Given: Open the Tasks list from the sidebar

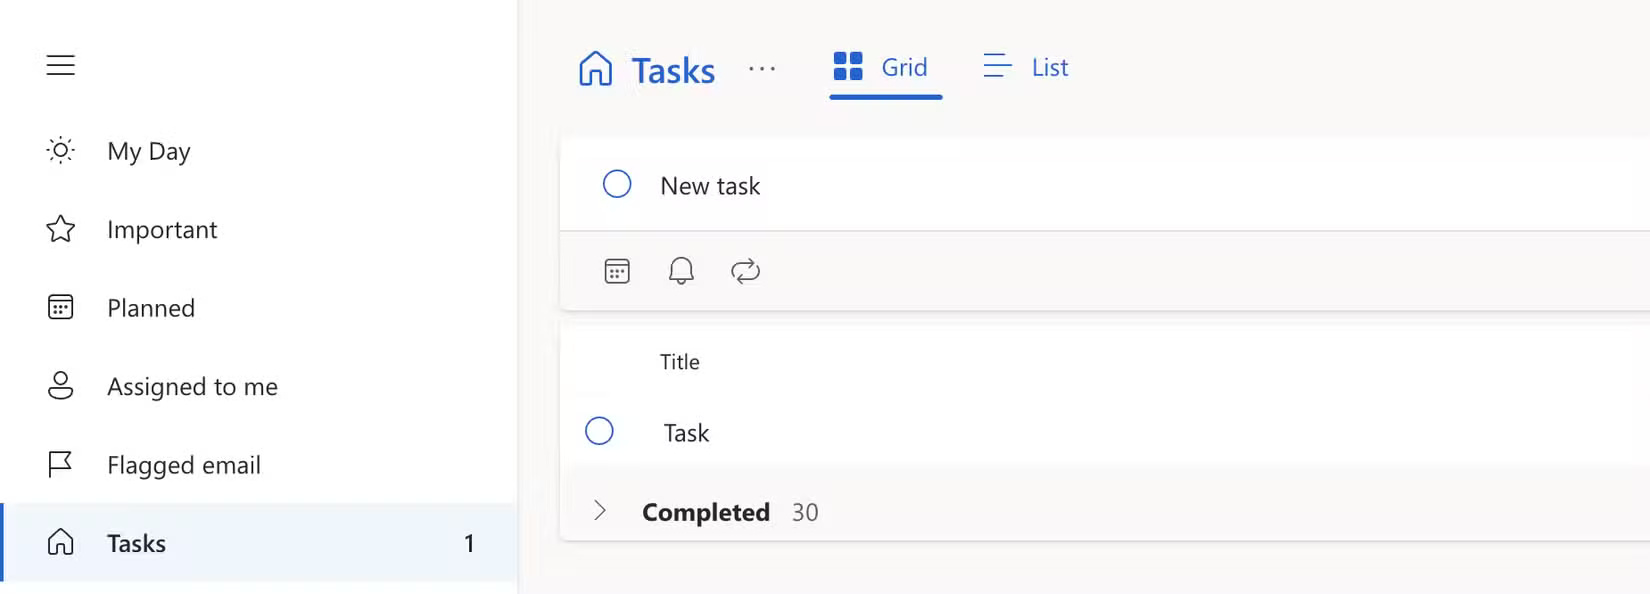Looking at the screenshot, I should [136, 543].
